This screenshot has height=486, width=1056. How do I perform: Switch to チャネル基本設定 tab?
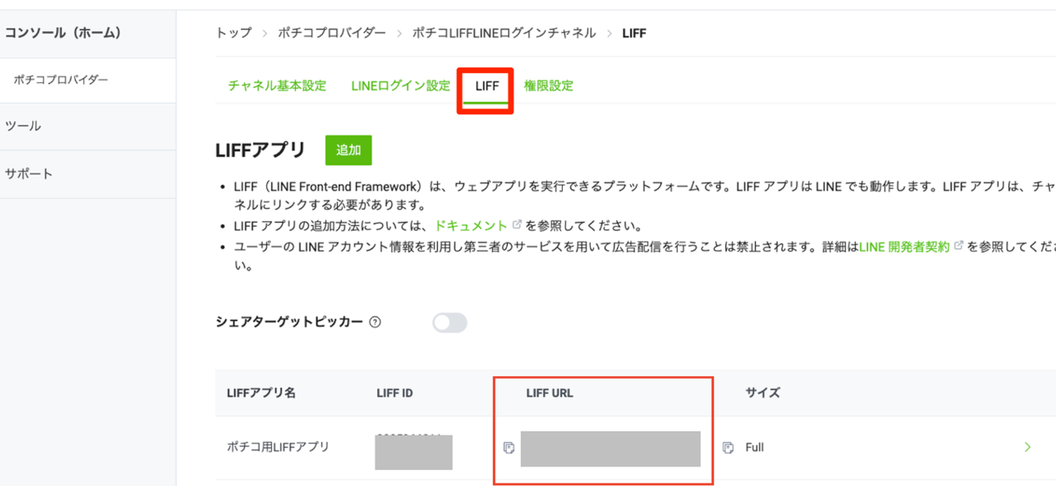coord(277,86)
